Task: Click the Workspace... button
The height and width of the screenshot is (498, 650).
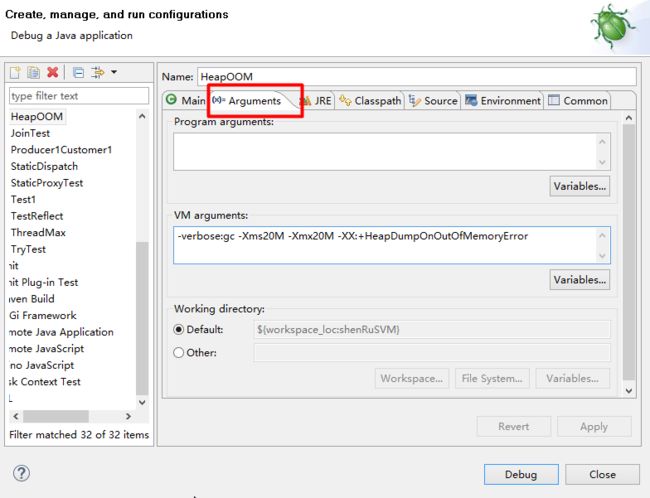Action: (x=412, y=379)
